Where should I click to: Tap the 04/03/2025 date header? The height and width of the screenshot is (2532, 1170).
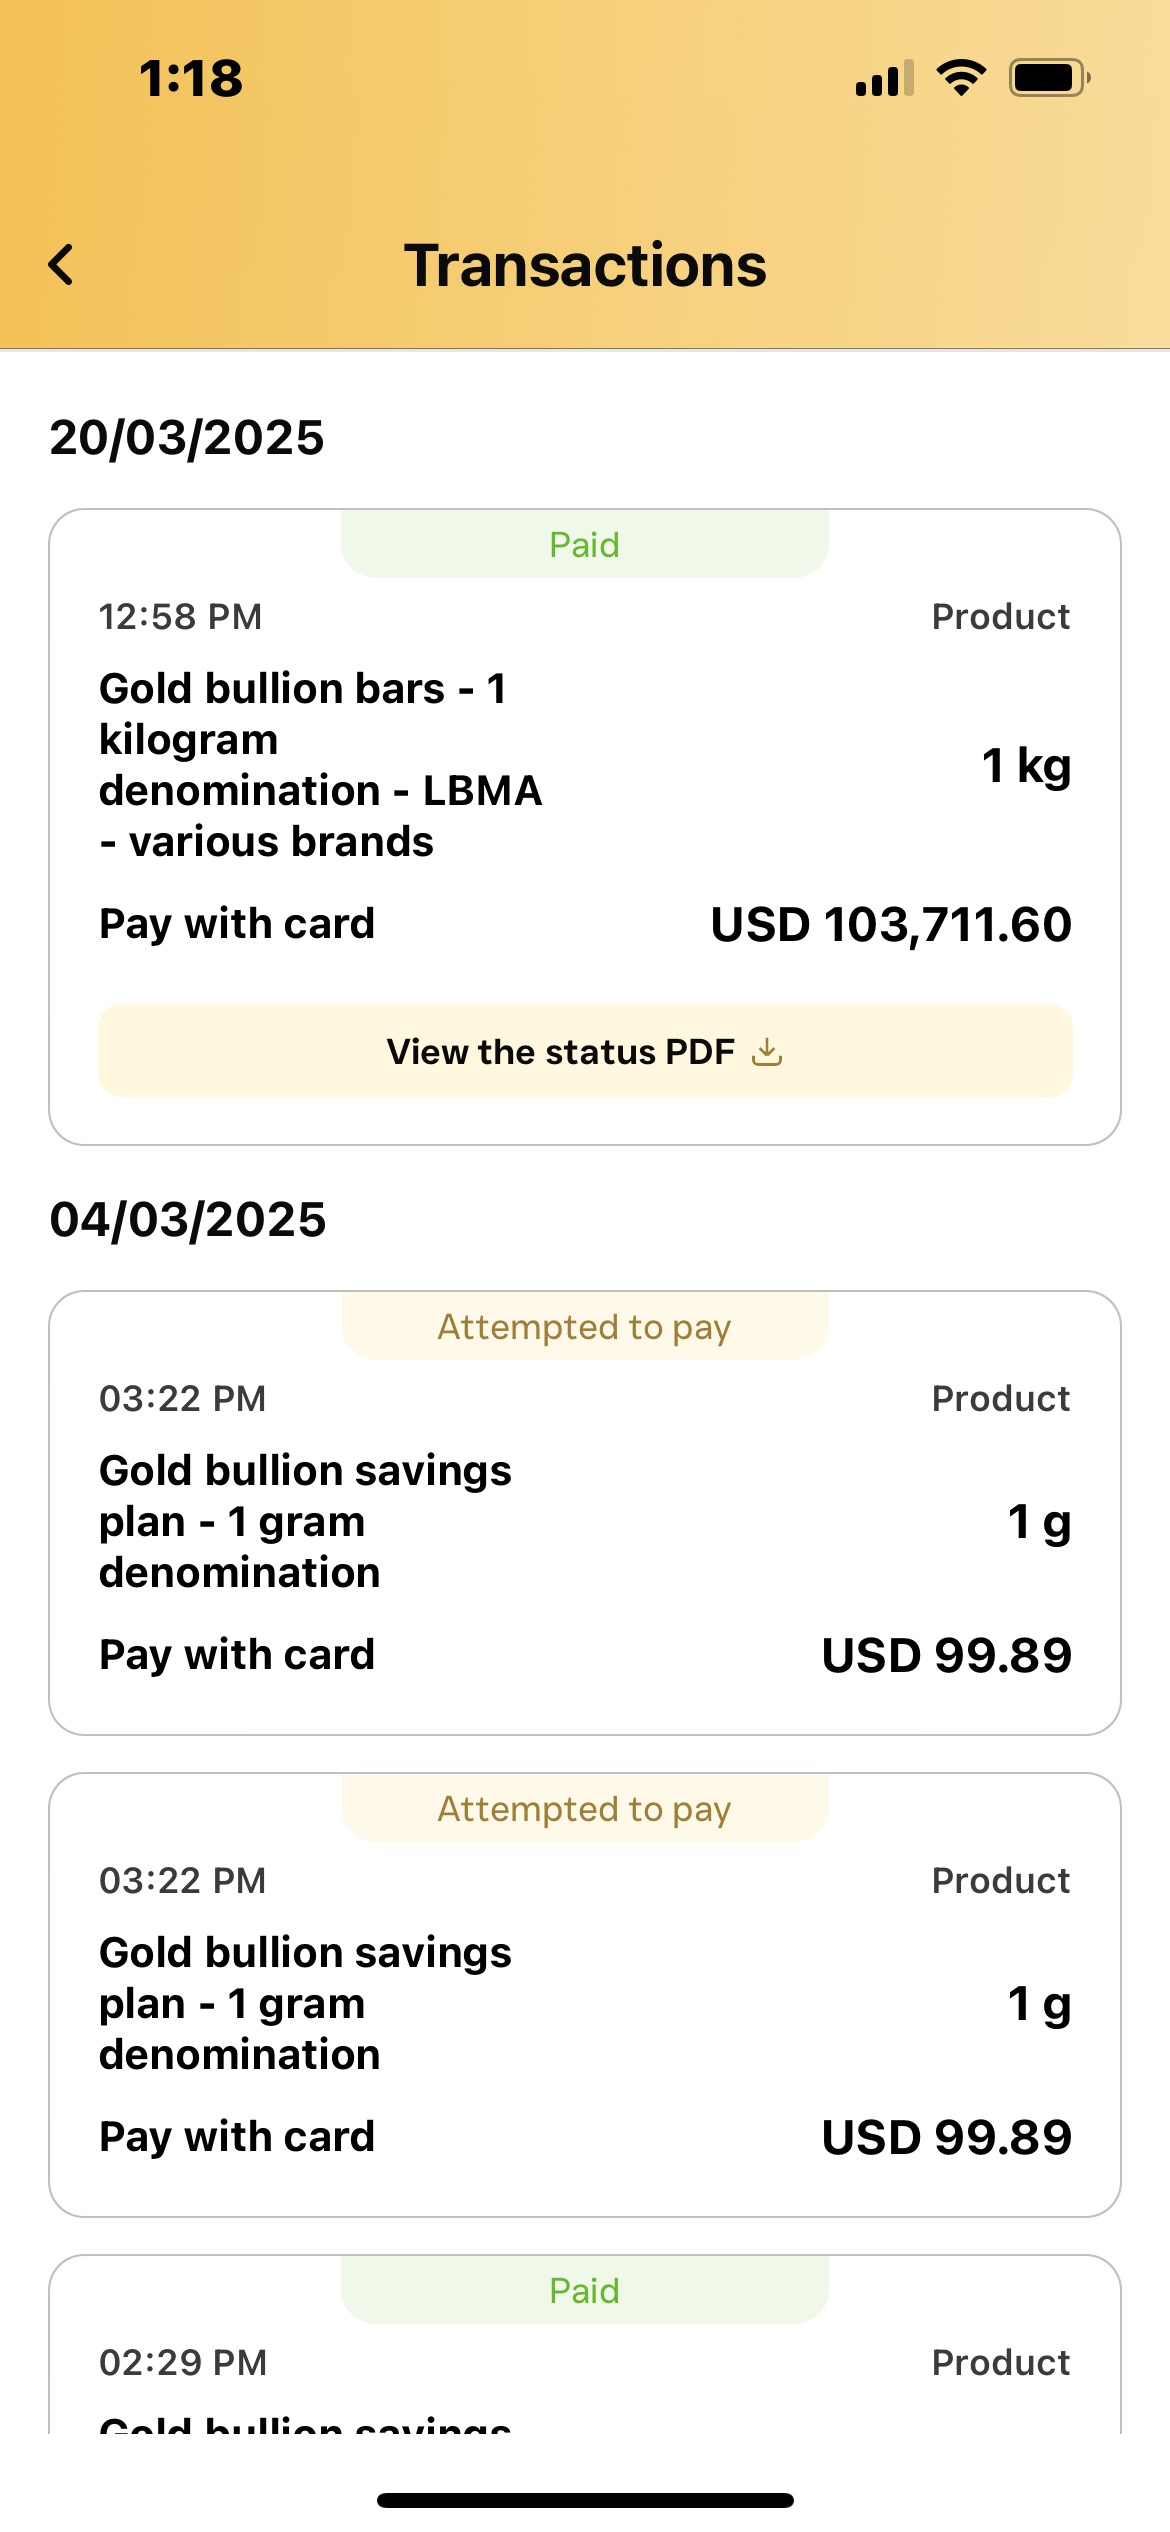tap(188, 1220)
